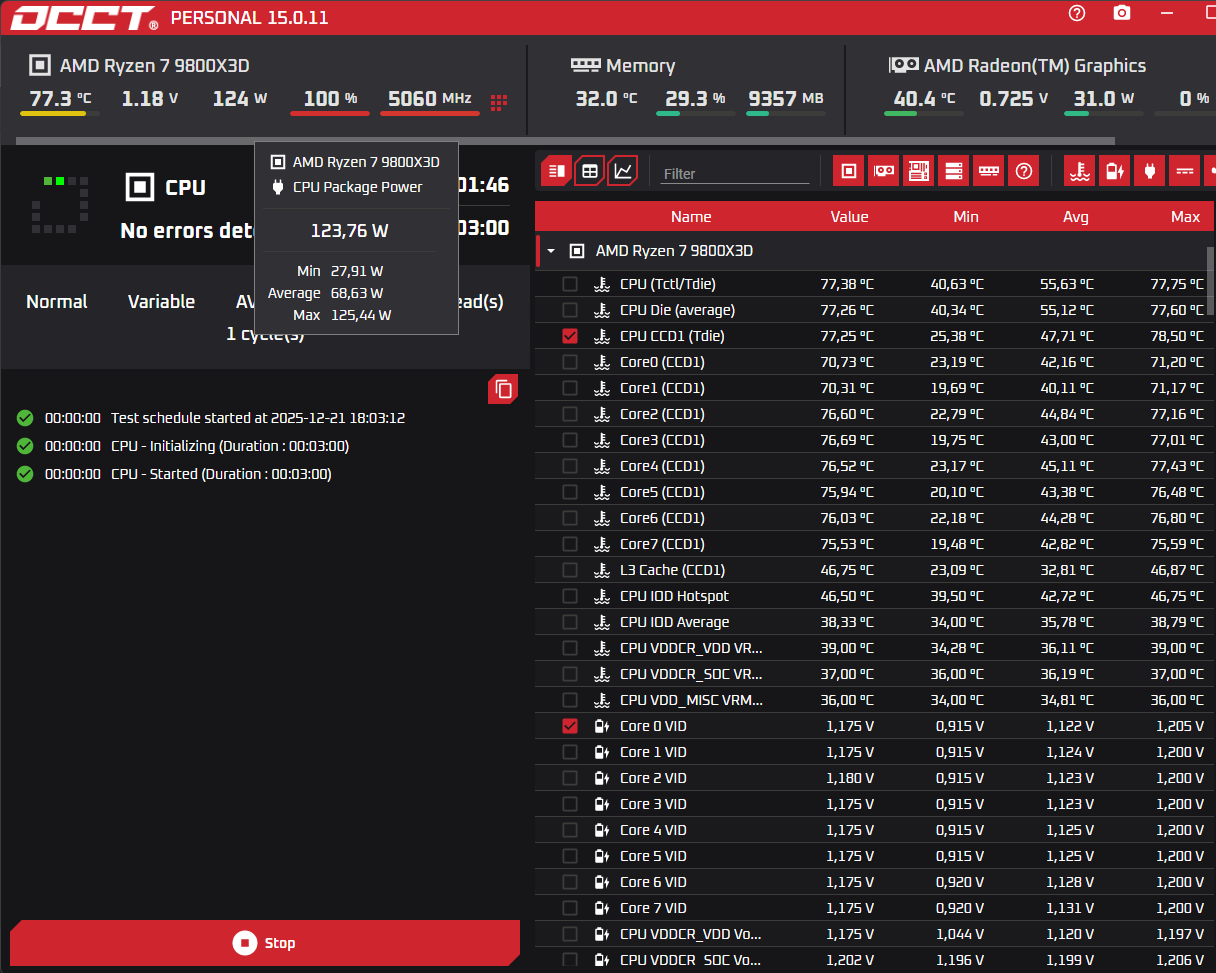The image size is (1216, 973).
Task: Click the Filter text field
Action: click(735, 173)
